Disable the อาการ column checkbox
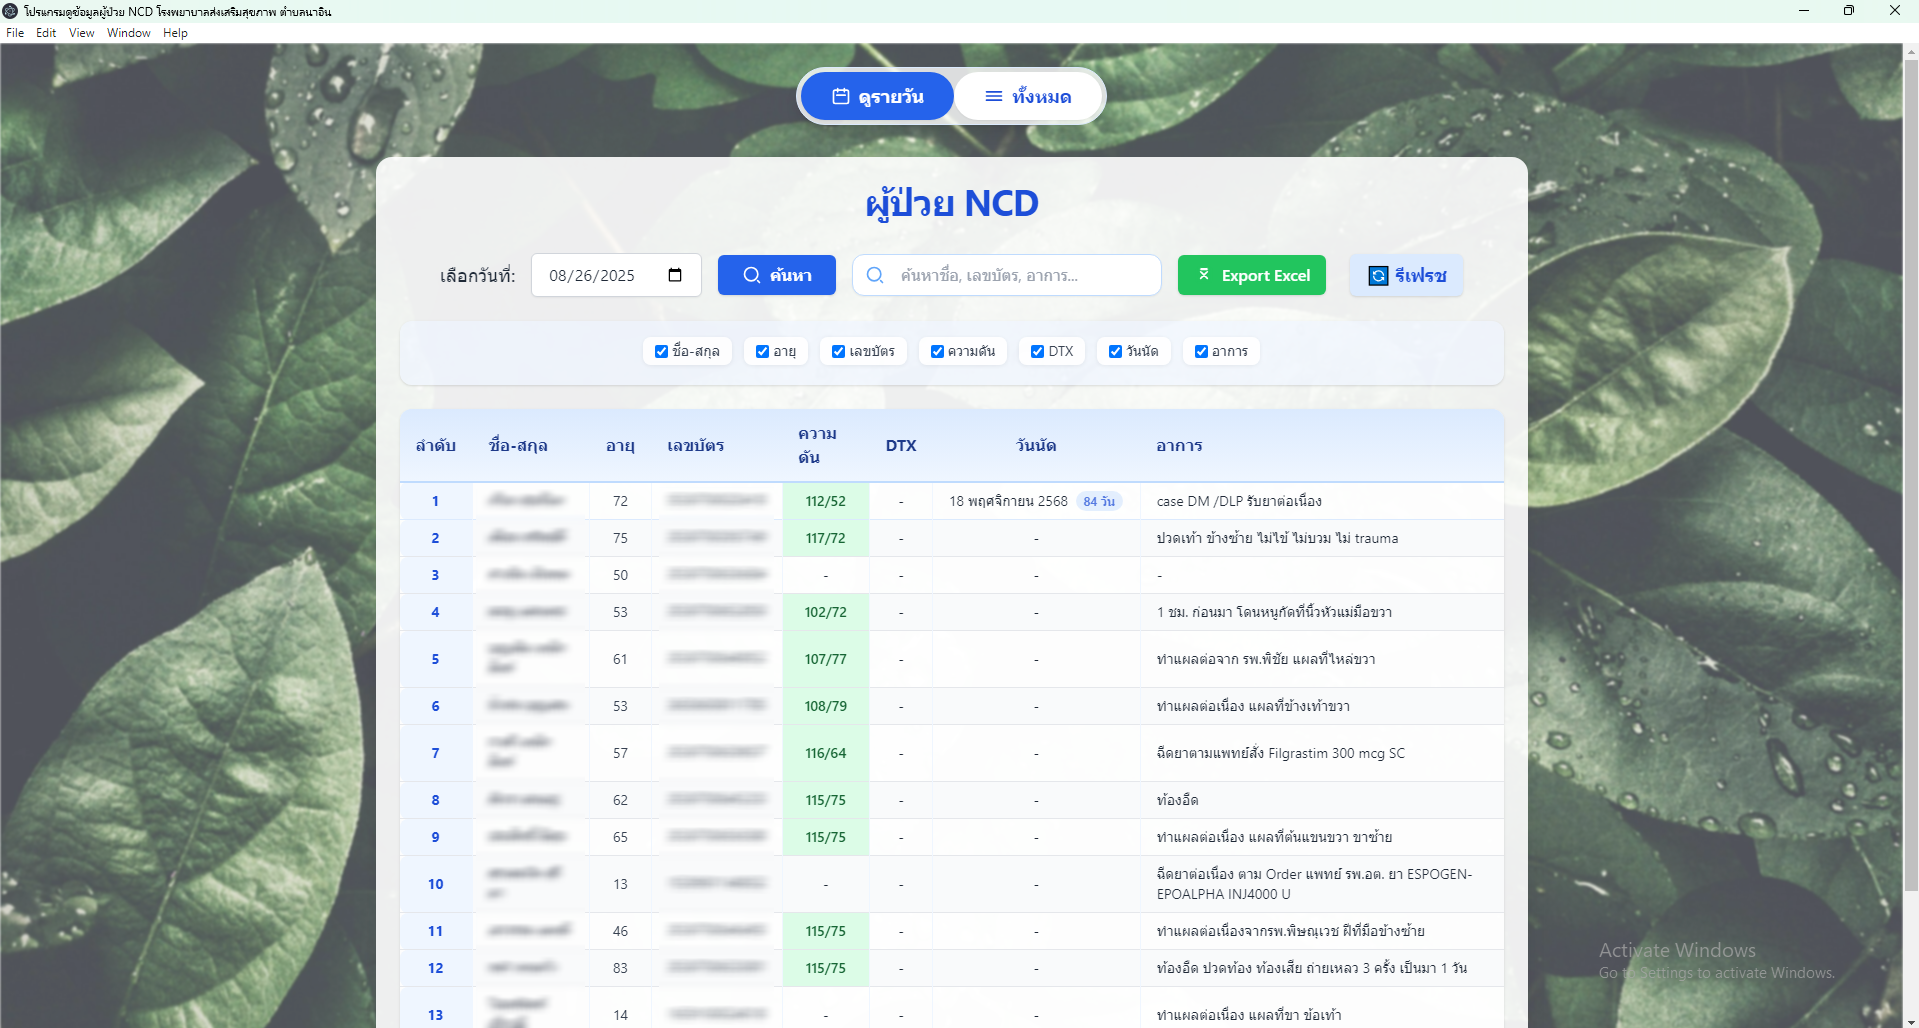The height and width of the screenshot is (1028, 1919). 1201,352
